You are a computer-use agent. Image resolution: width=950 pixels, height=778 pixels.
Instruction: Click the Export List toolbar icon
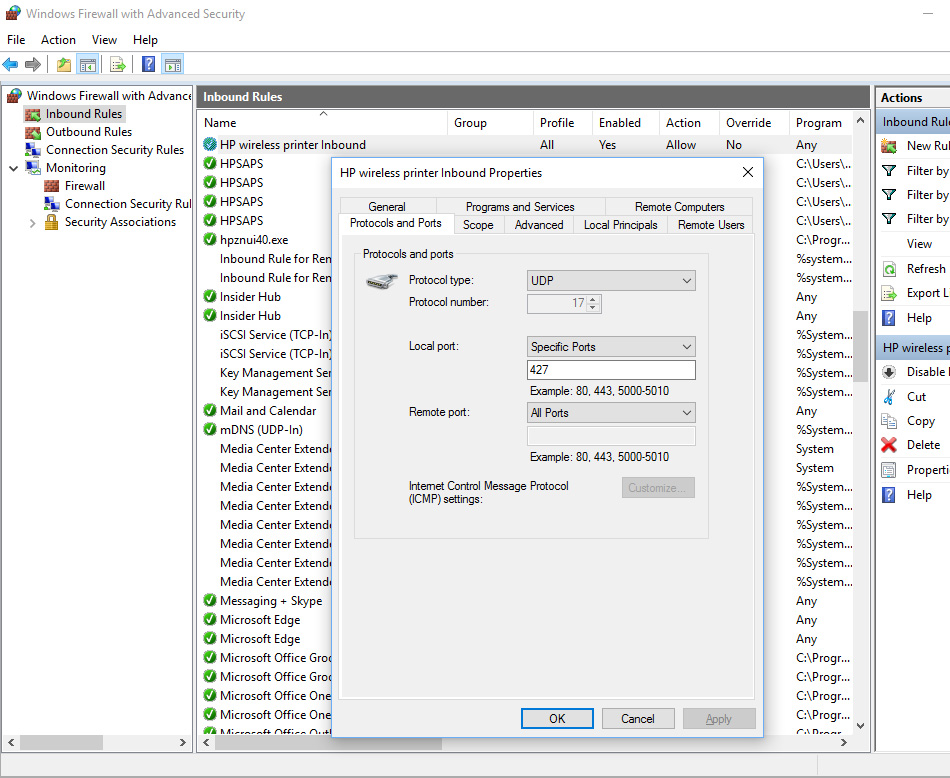(118, 64)
